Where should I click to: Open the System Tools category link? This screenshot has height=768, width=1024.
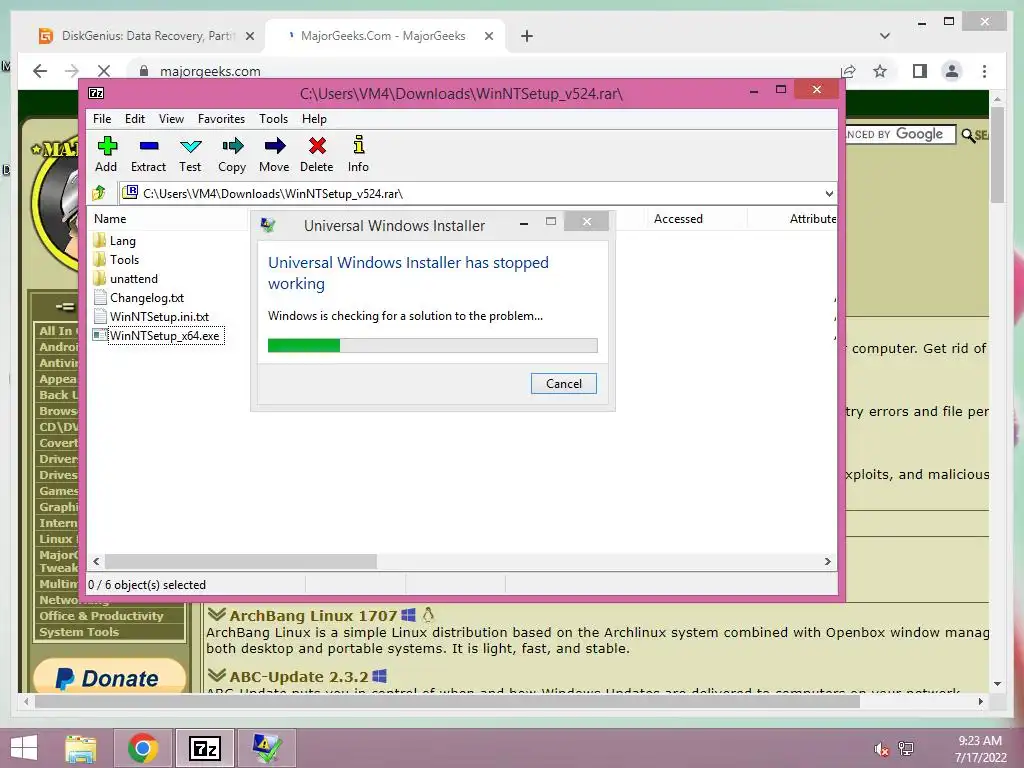79,632
